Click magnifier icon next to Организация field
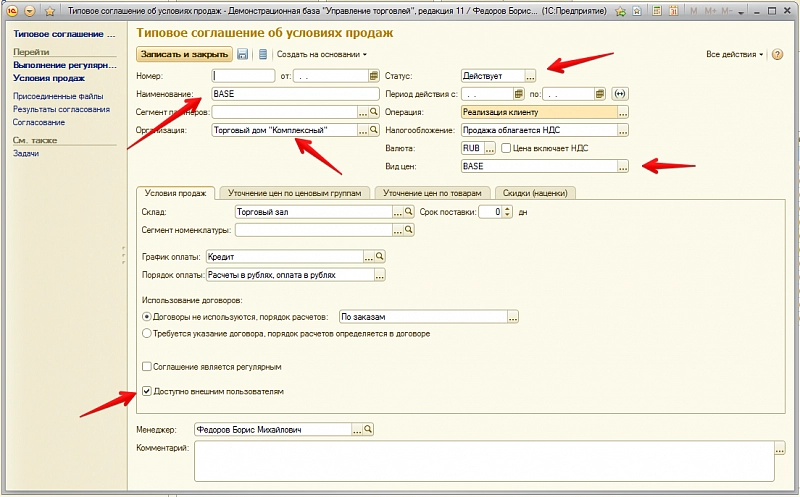800x497 pixels. 375,130
